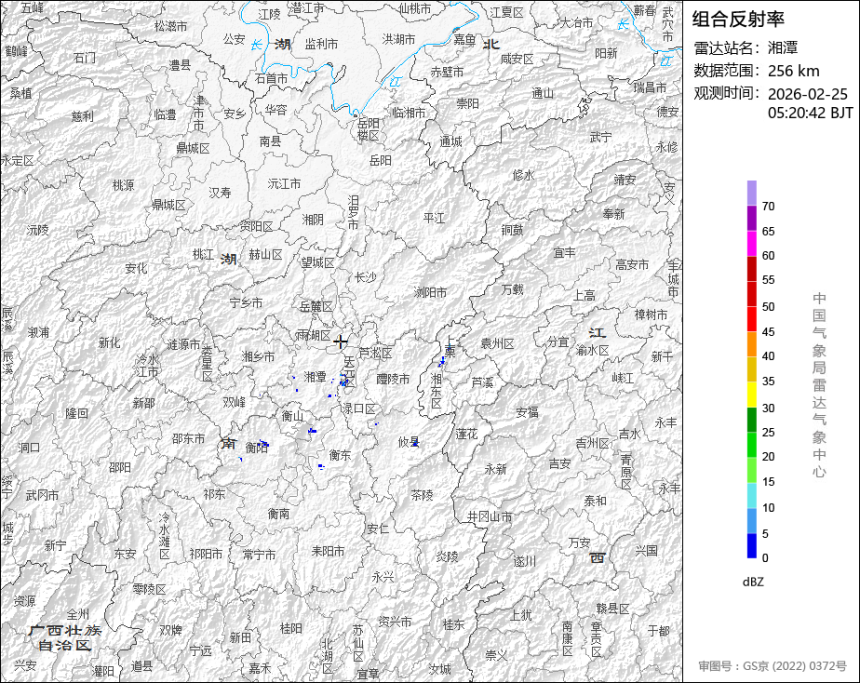Click the 汉寿 map label
The height and width of the screenshot is (683, 860).
[220, 193]
